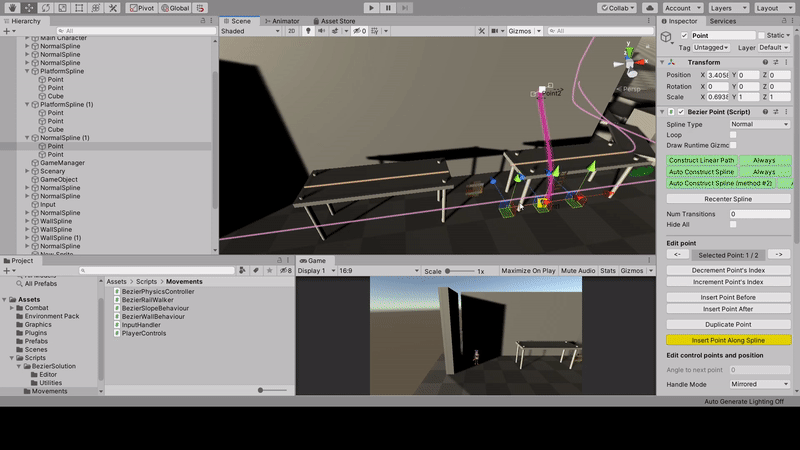This screenshot has height=450, width=800.
Task: Collapse the NormalSpline (1) object
Action: click(27, 138)
